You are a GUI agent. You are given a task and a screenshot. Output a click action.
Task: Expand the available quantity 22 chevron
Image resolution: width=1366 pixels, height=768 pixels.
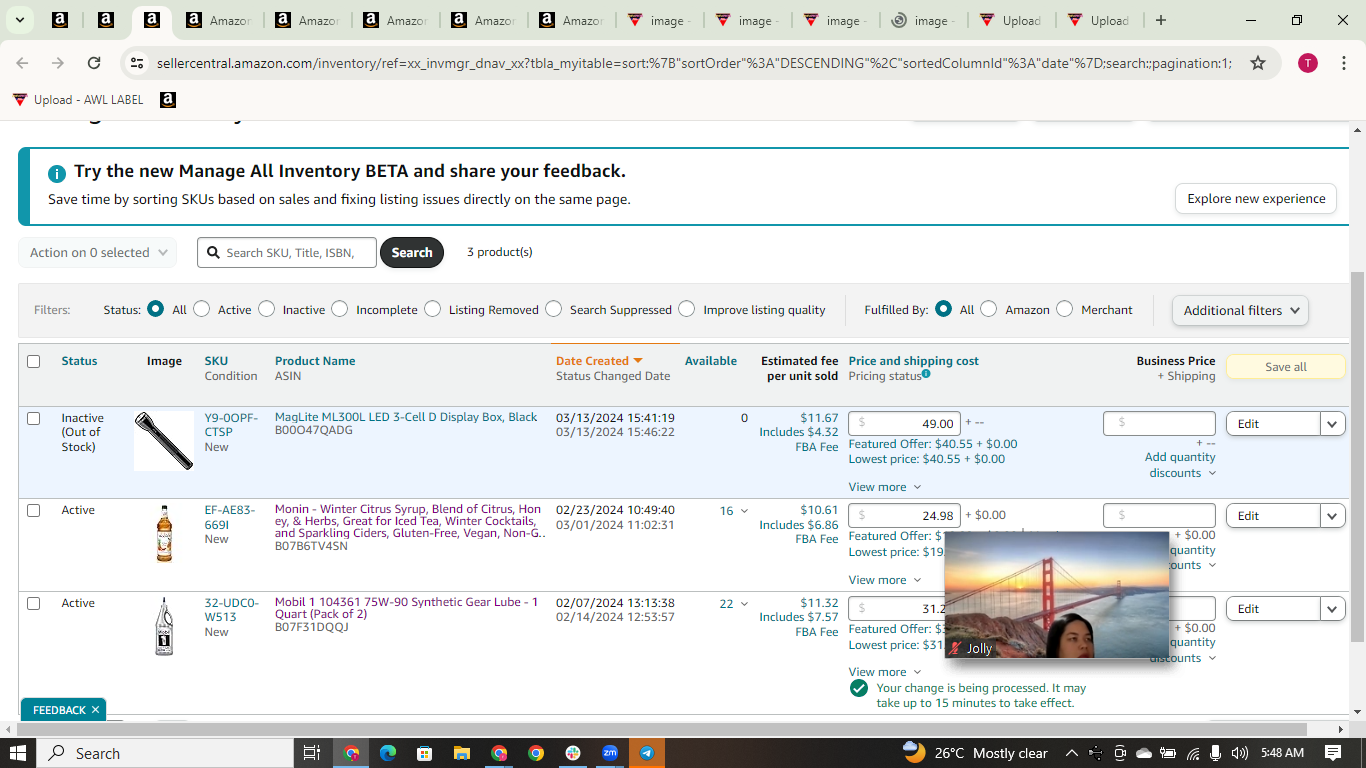click(744, 604)
